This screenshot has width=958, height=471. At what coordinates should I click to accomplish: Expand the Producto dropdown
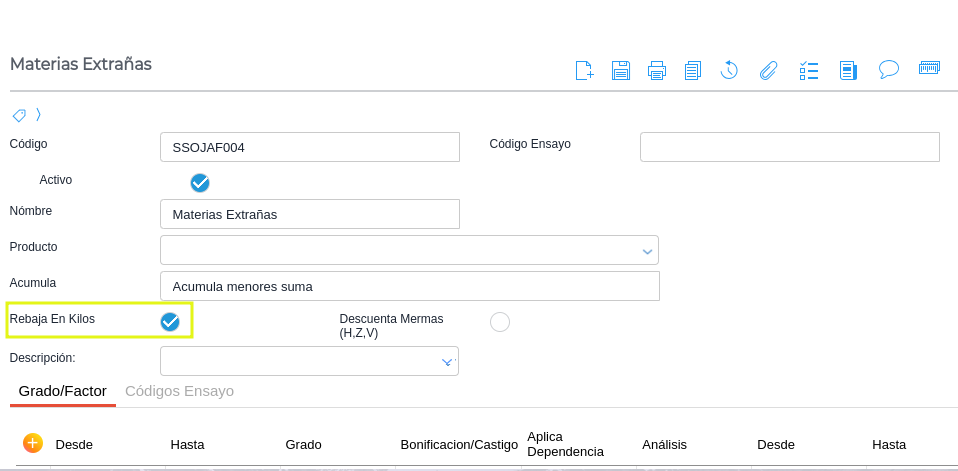tap(647, 251)
